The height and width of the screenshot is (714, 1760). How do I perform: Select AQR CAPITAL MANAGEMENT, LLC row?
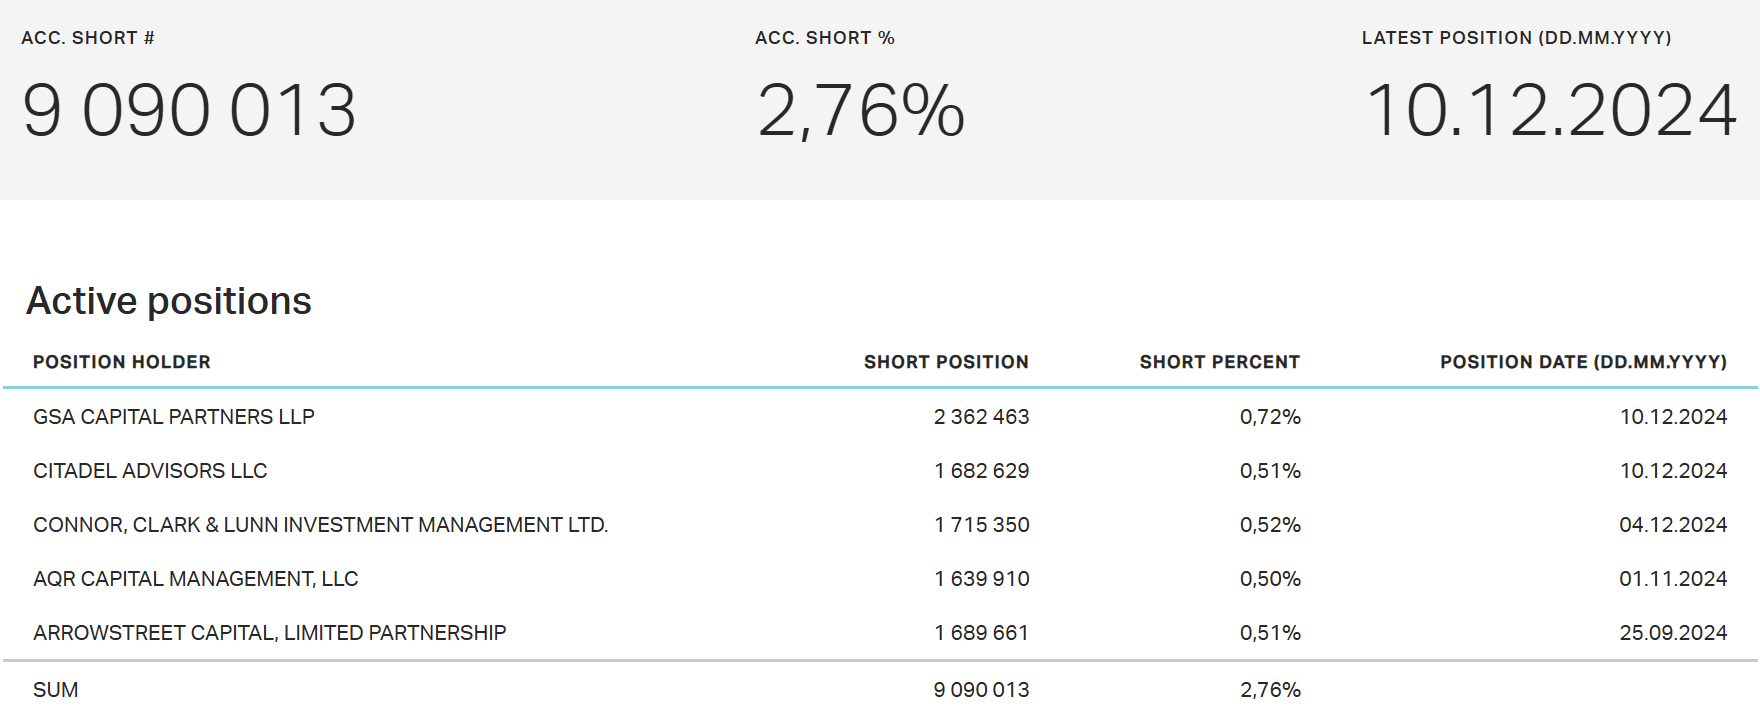tap(880, 579)
